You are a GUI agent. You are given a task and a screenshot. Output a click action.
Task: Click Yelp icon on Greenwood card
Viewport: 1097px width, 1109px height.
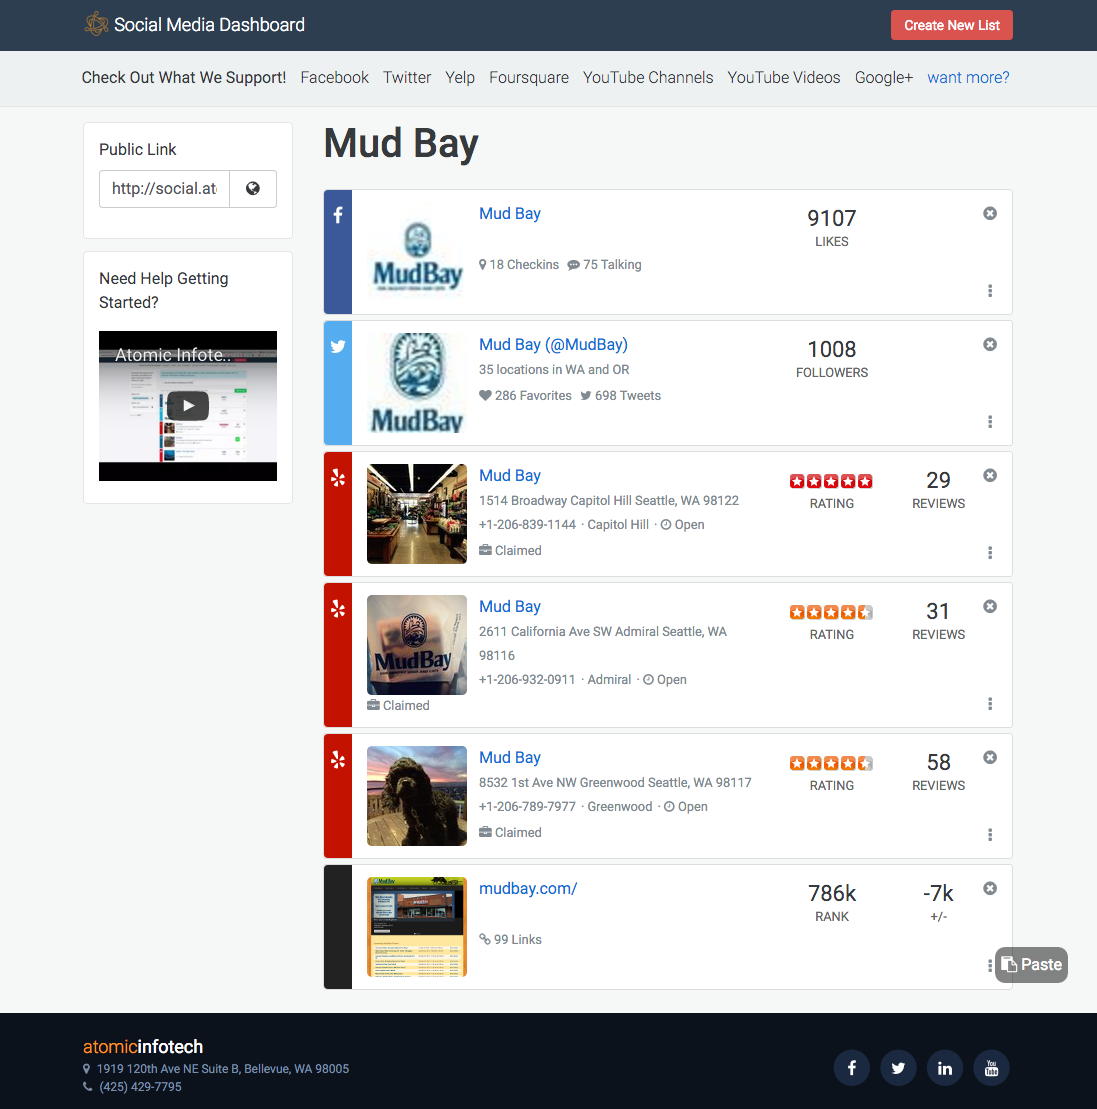[x=338, y=760]
